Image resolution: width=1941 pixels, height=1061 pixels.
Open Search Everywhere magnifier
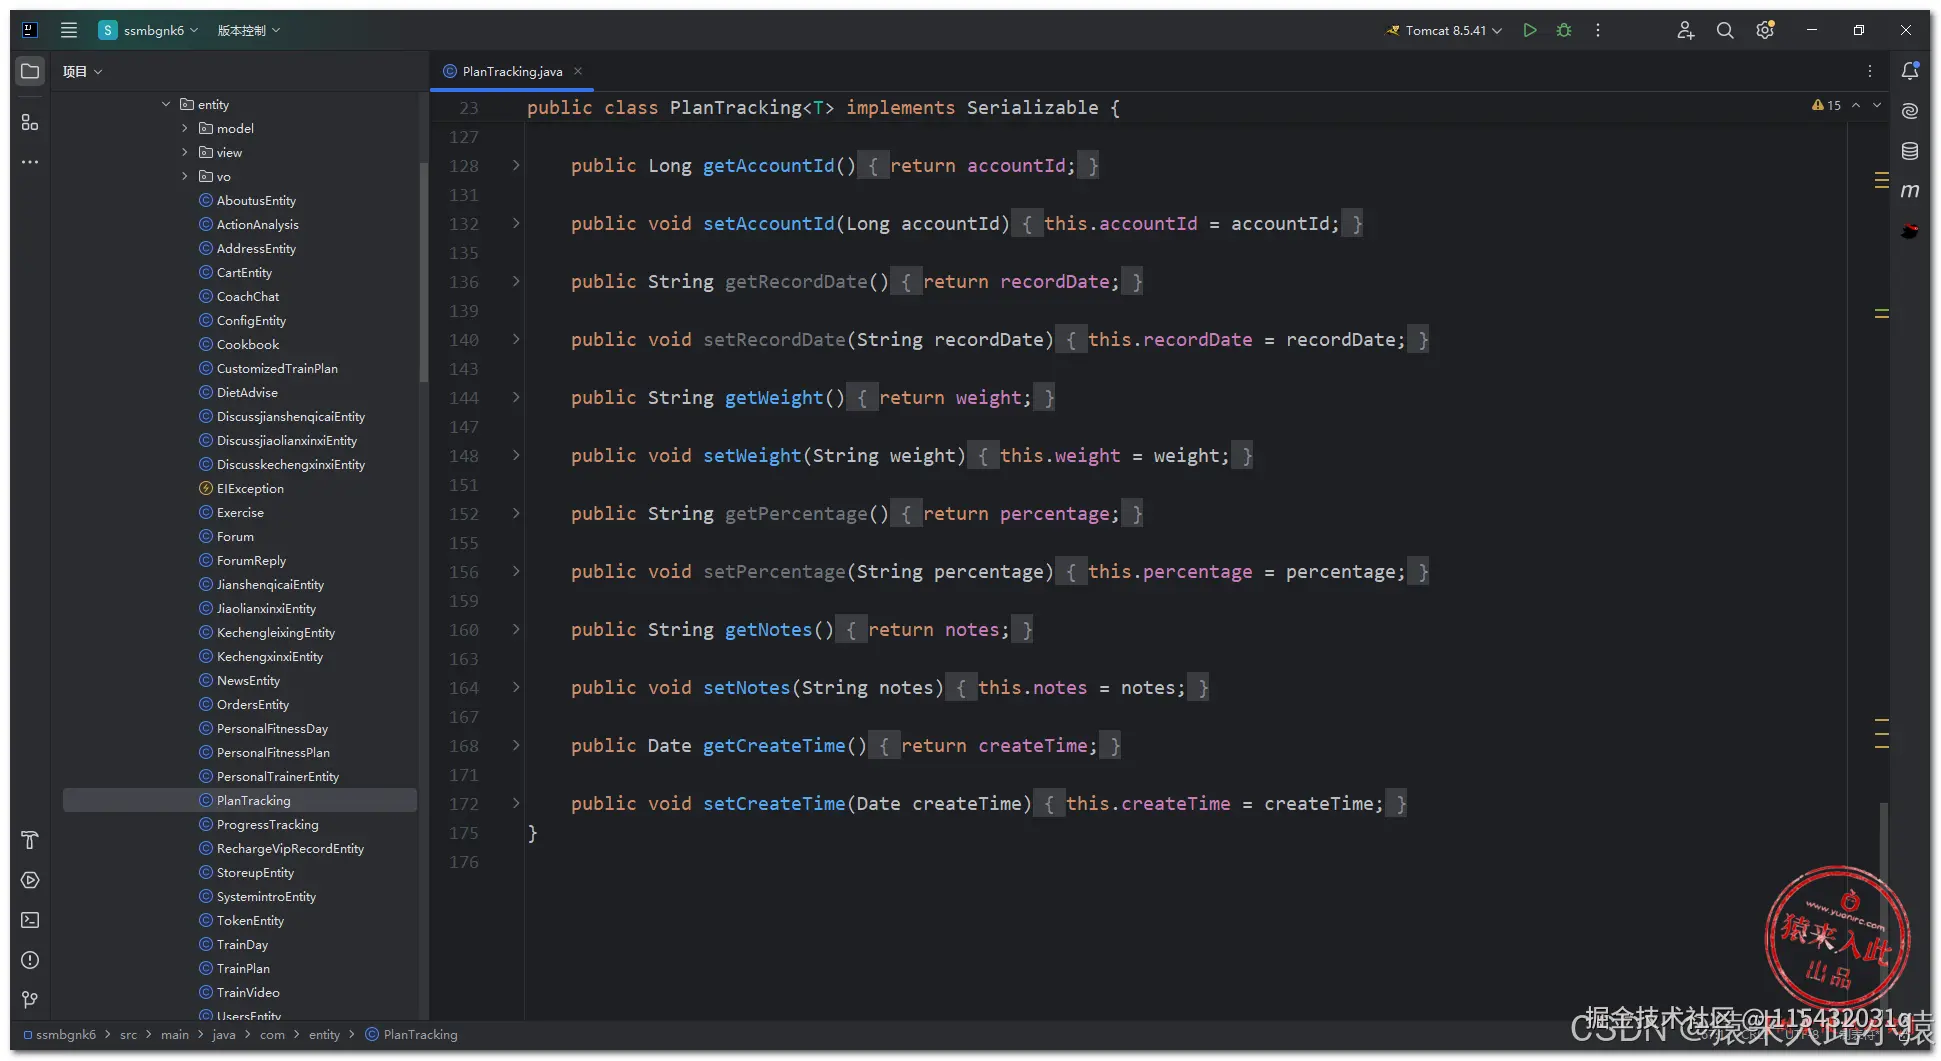(x=1725, y=30)
